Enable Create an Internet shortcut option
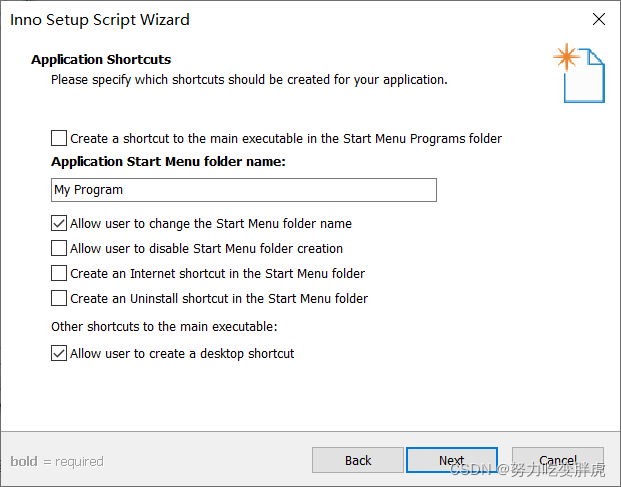This screenshot has height=487, width=621. (59, 273)
